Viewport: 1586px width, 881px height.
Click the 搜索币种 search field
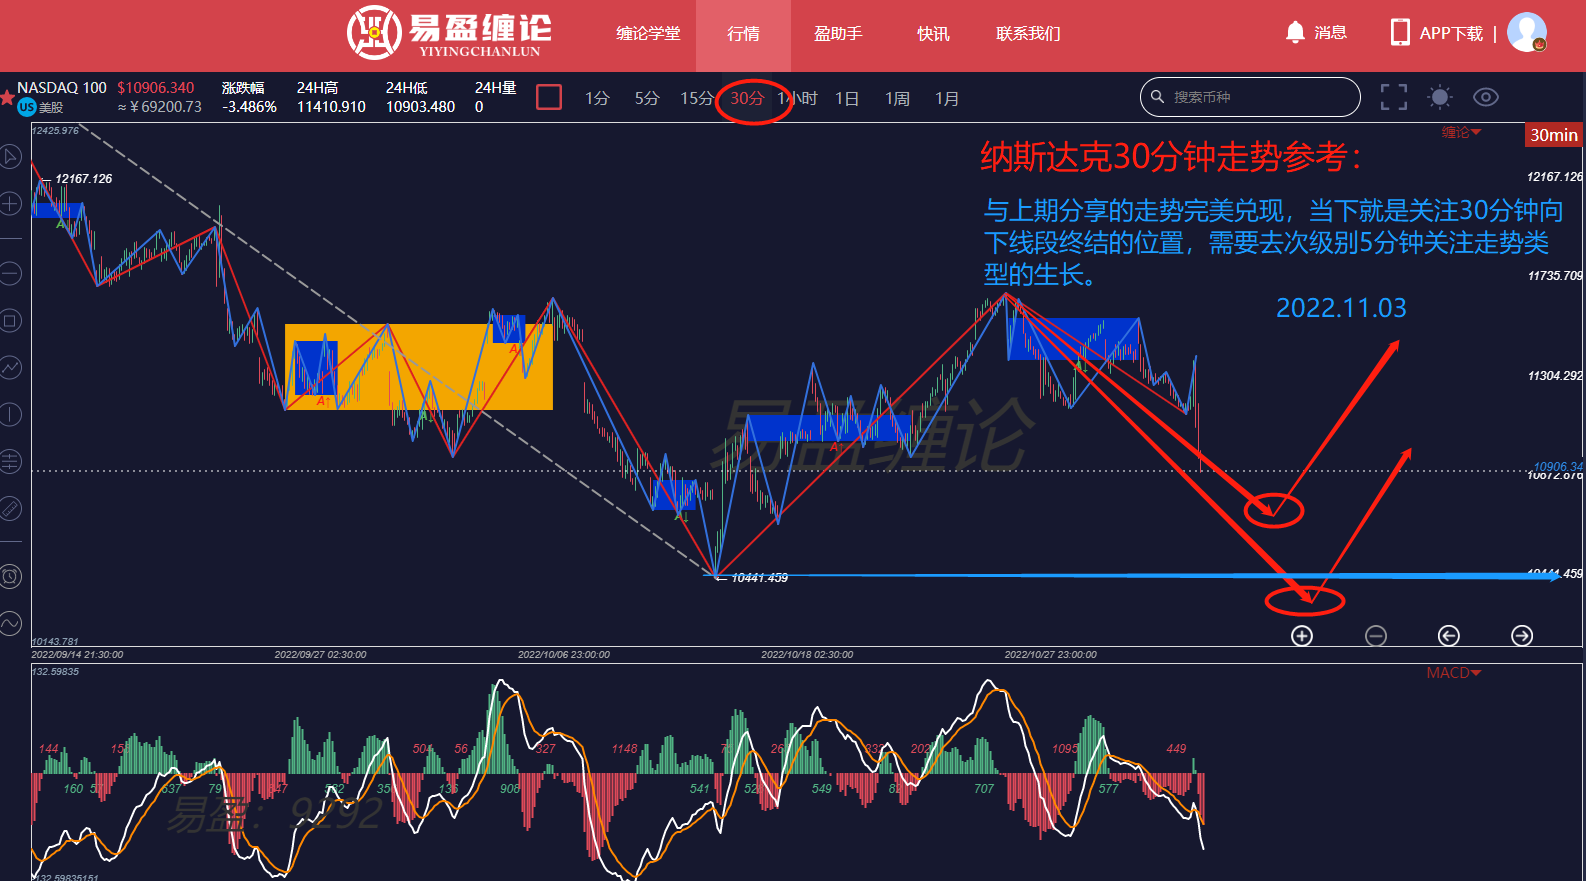1250,97
